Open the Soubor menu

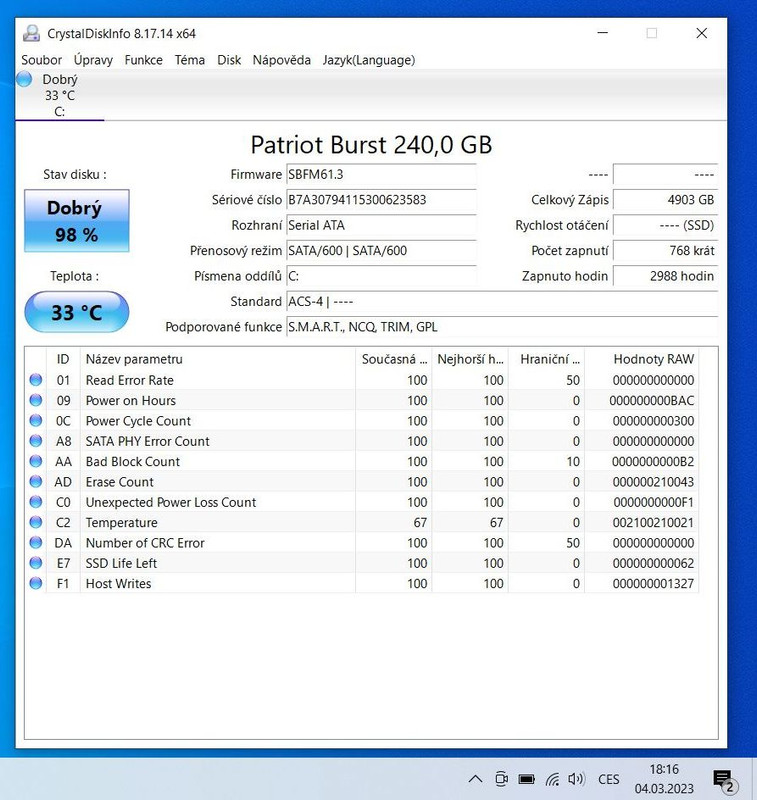point(41,60)
